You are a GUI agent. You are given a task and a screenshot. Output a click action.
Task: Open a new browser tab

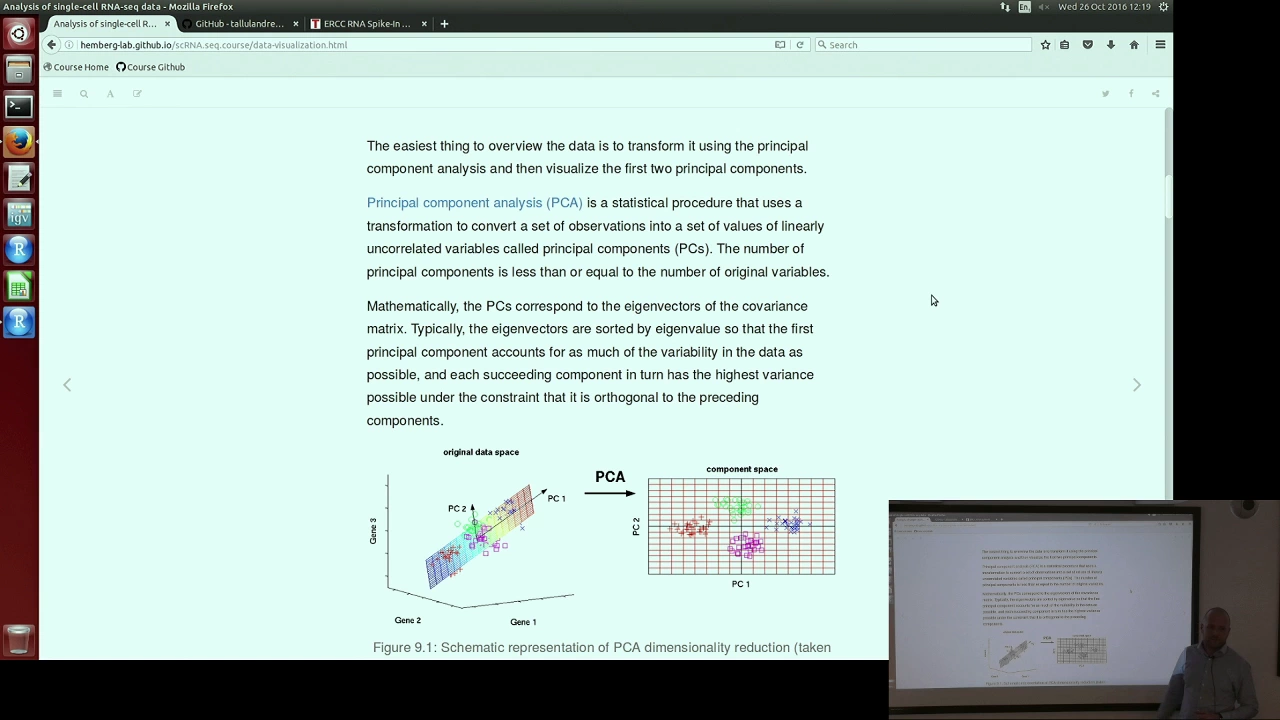pyautogui.click(x=444, y=23)
